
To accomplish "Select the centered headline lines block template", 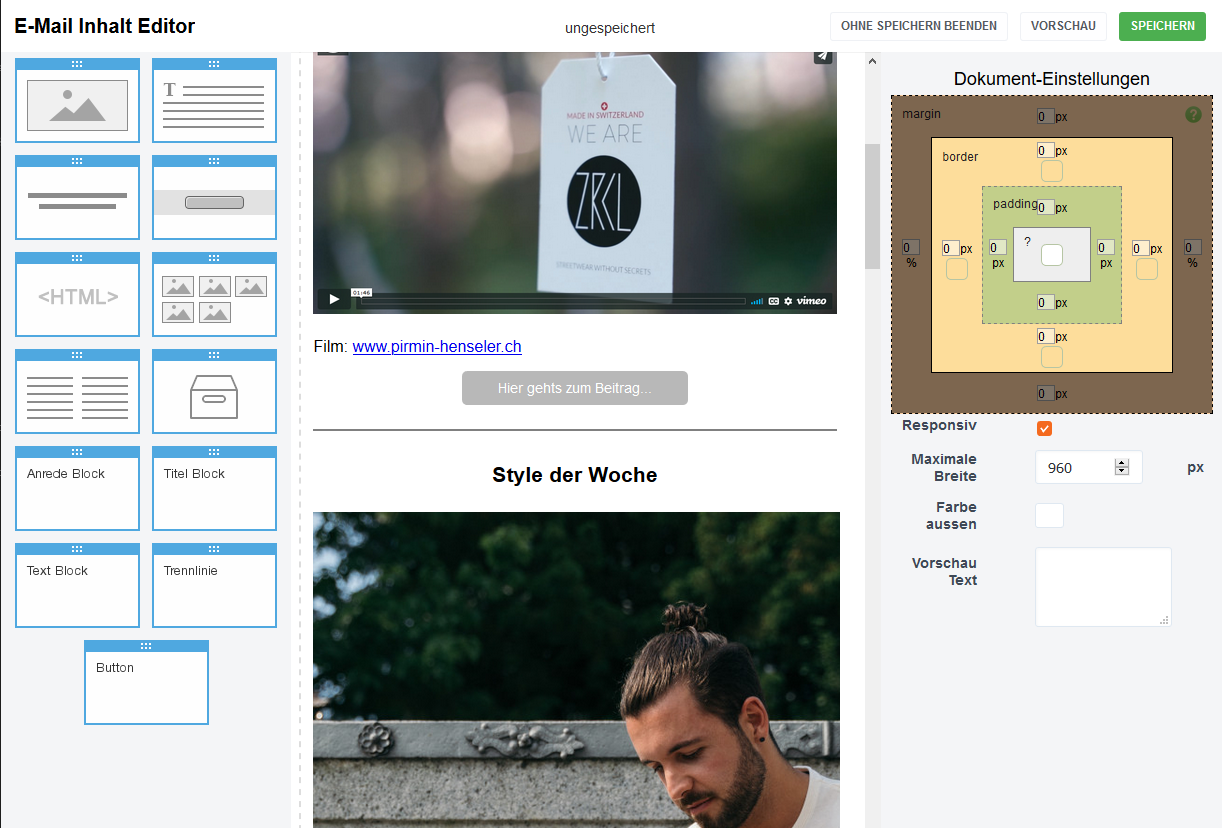I will click(x=77, y=197).
